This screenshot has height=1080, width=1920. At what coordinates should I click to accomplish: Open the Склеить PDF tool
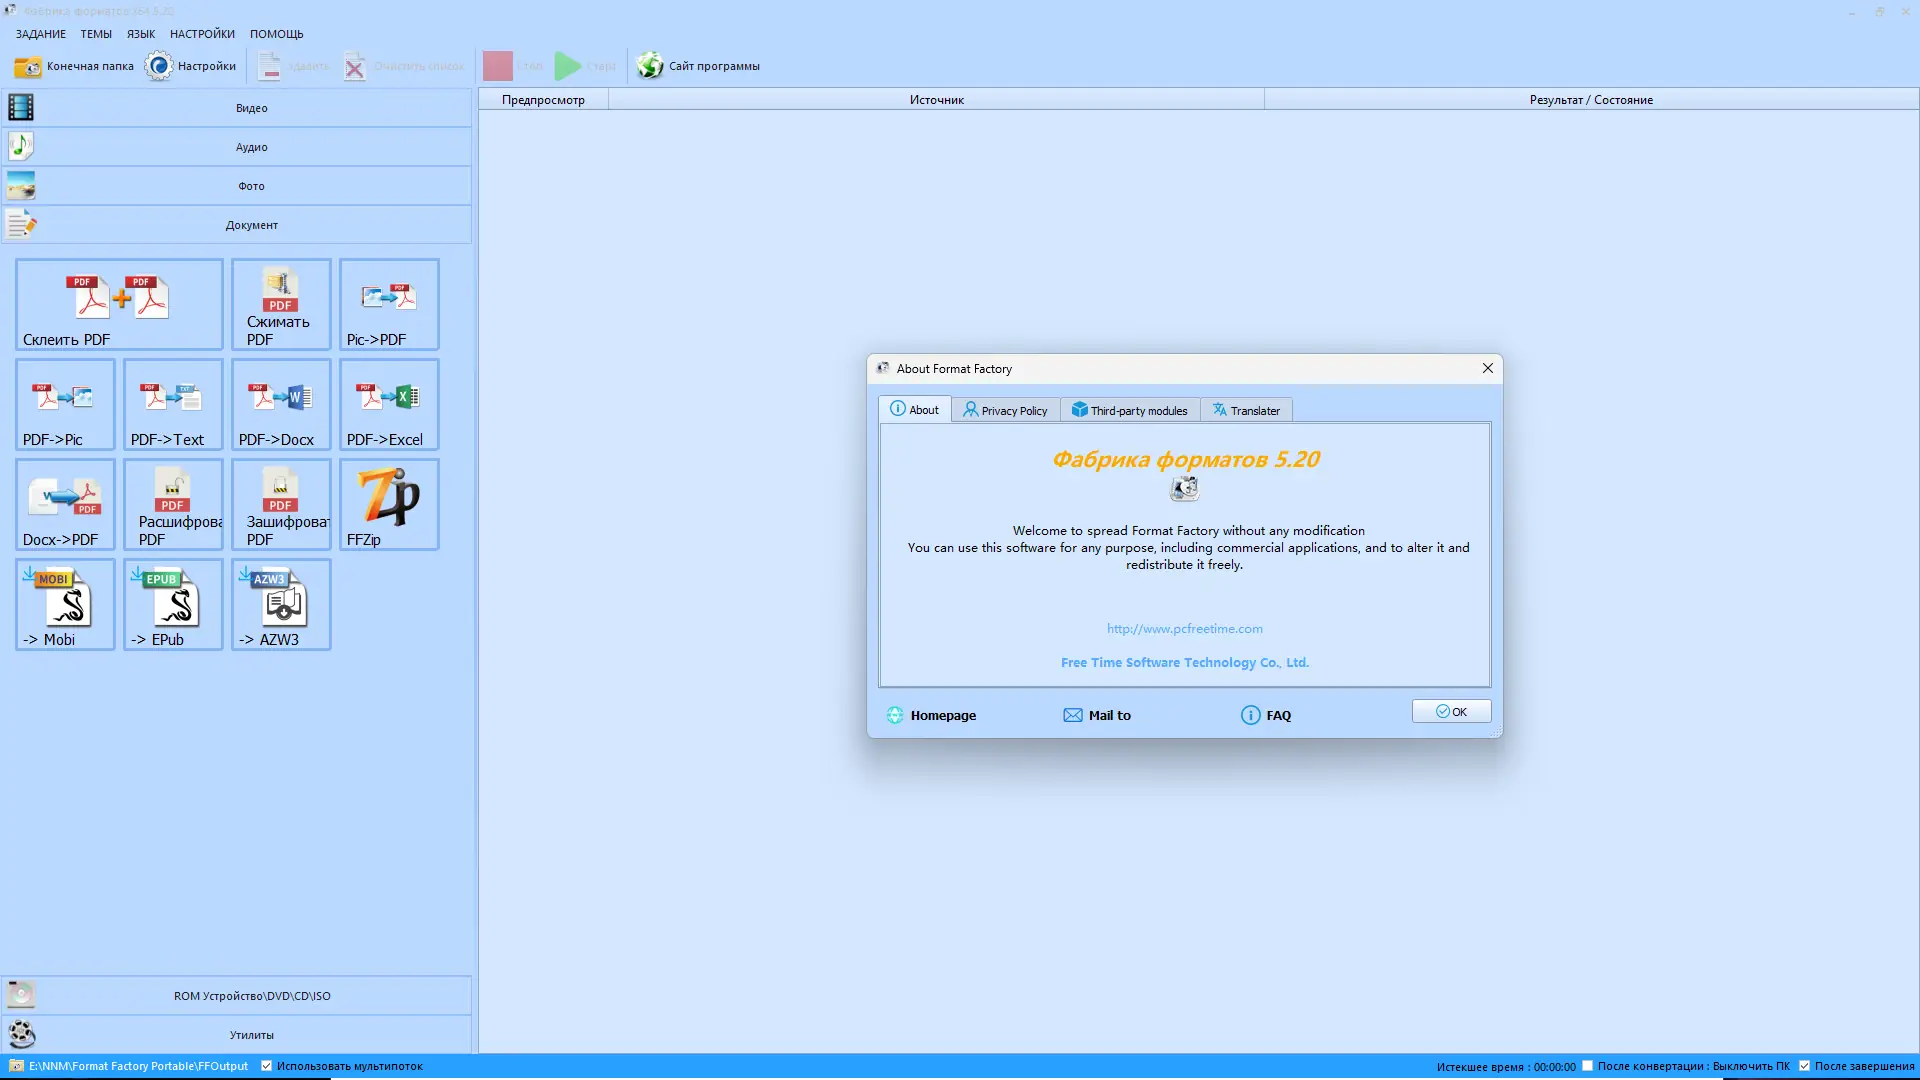pos(119,304)
